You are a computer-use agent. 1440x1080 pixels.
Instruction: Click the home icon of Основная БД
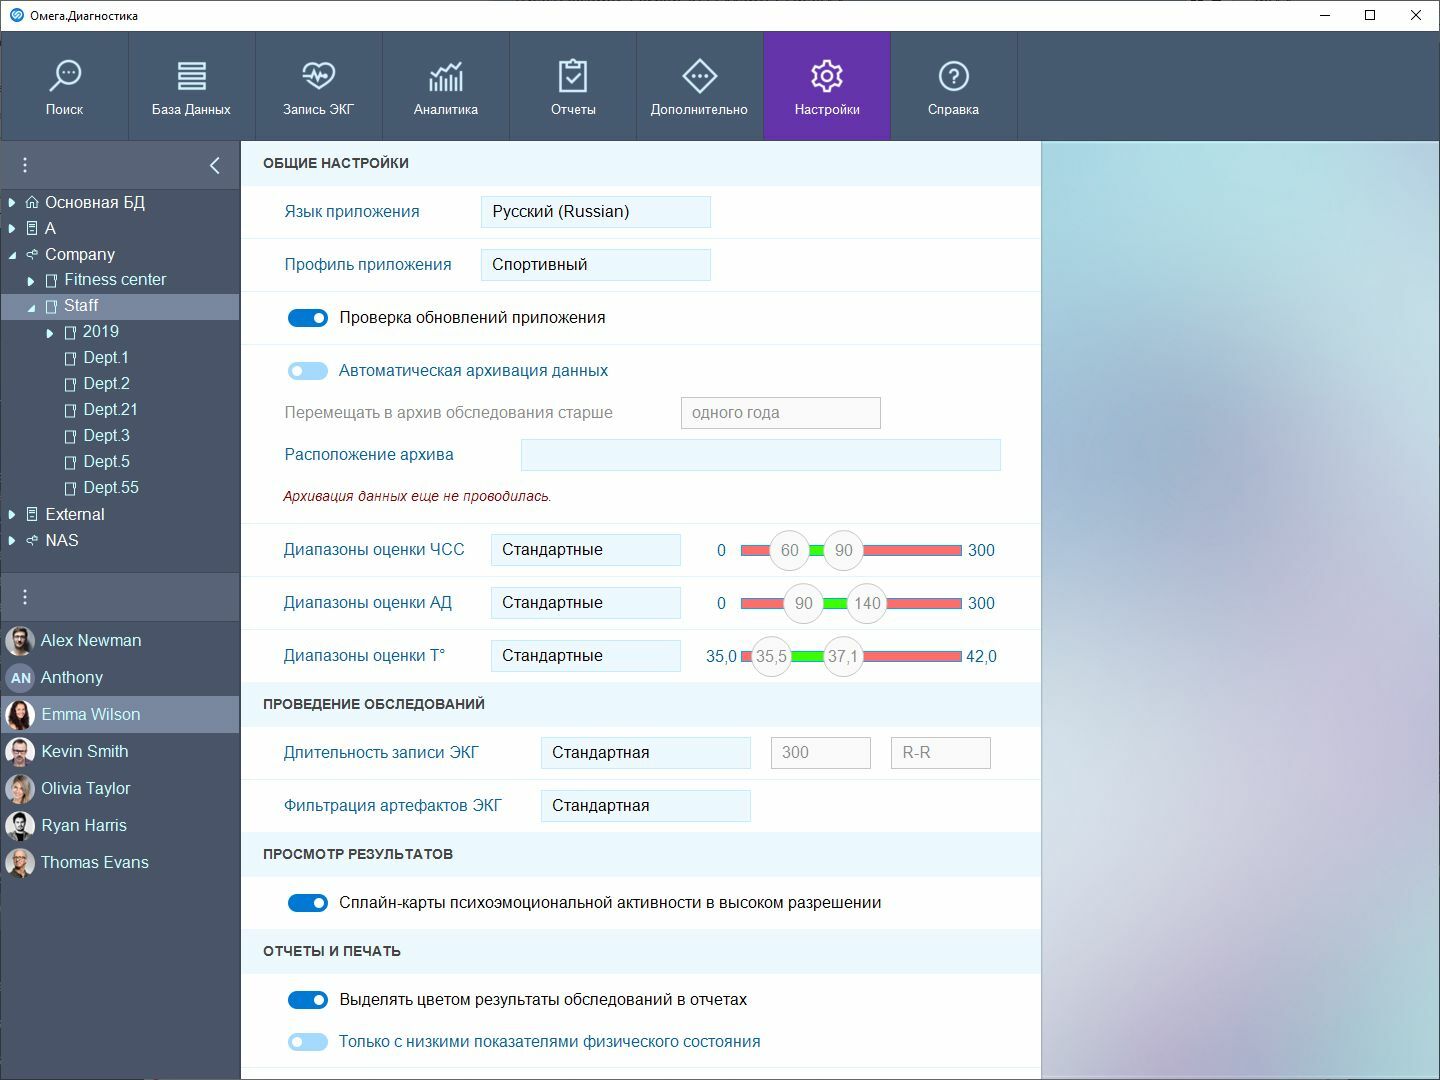pyautogui.click(x=32, y=202)
